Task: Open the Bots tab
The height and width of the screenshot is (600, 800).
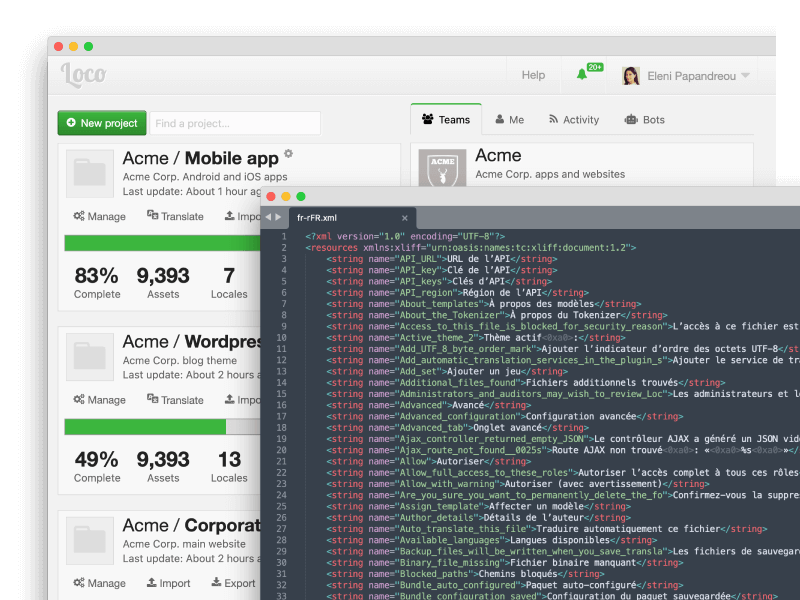Action: (x=644, y=120)
